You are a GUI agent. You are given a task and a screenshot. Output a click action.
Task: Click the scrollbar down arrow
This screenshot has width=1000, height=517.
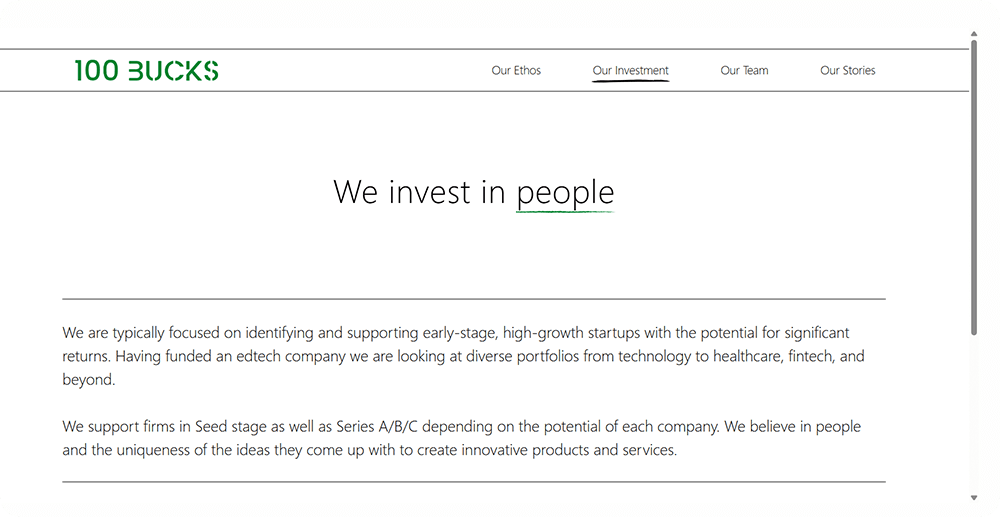(x=974, y=497)
